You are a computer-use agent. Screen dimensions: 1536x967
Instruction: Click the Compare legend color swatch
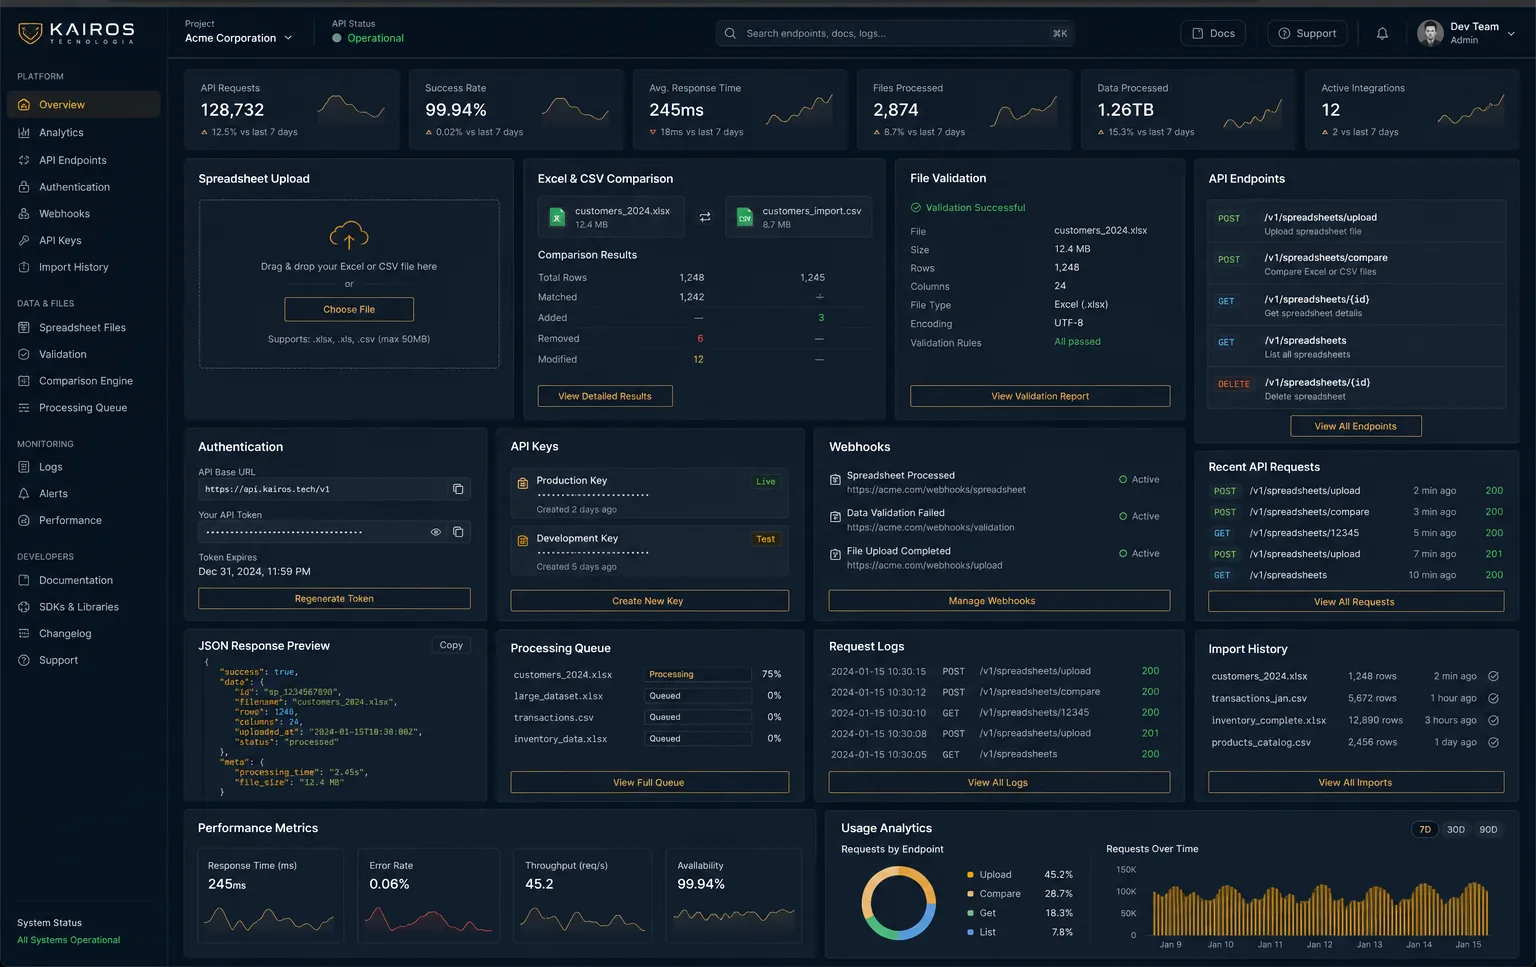(x=970, y=894)
